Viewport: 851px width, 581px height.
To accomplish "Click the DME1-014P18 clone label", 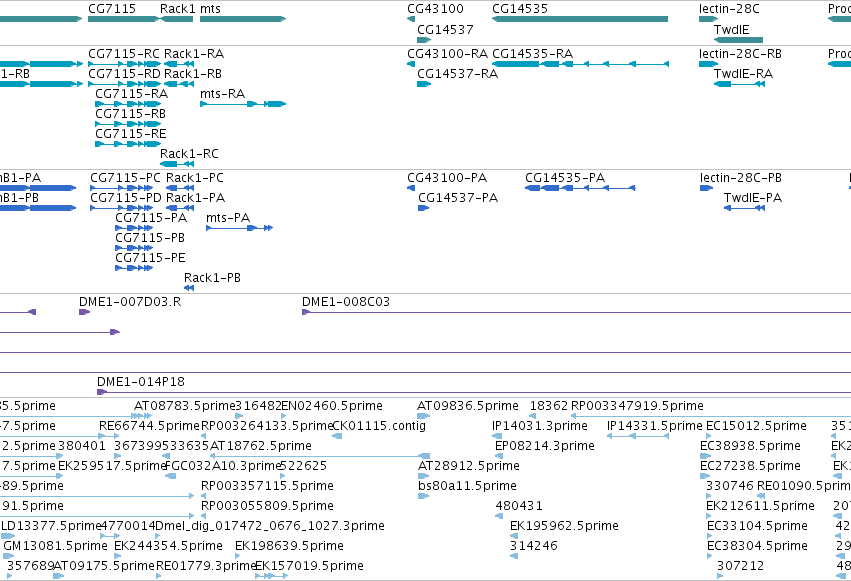I will coord(141,382).
